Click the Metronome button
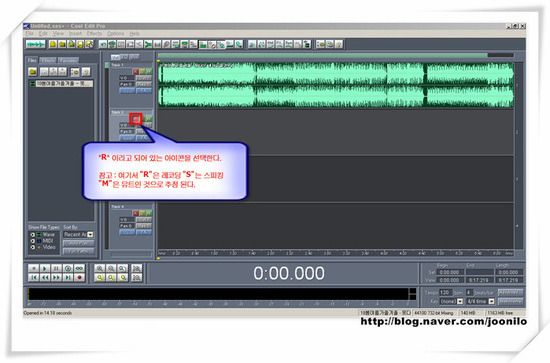The height and width of the screenshot is (363, 550). [x=510, y=301]
